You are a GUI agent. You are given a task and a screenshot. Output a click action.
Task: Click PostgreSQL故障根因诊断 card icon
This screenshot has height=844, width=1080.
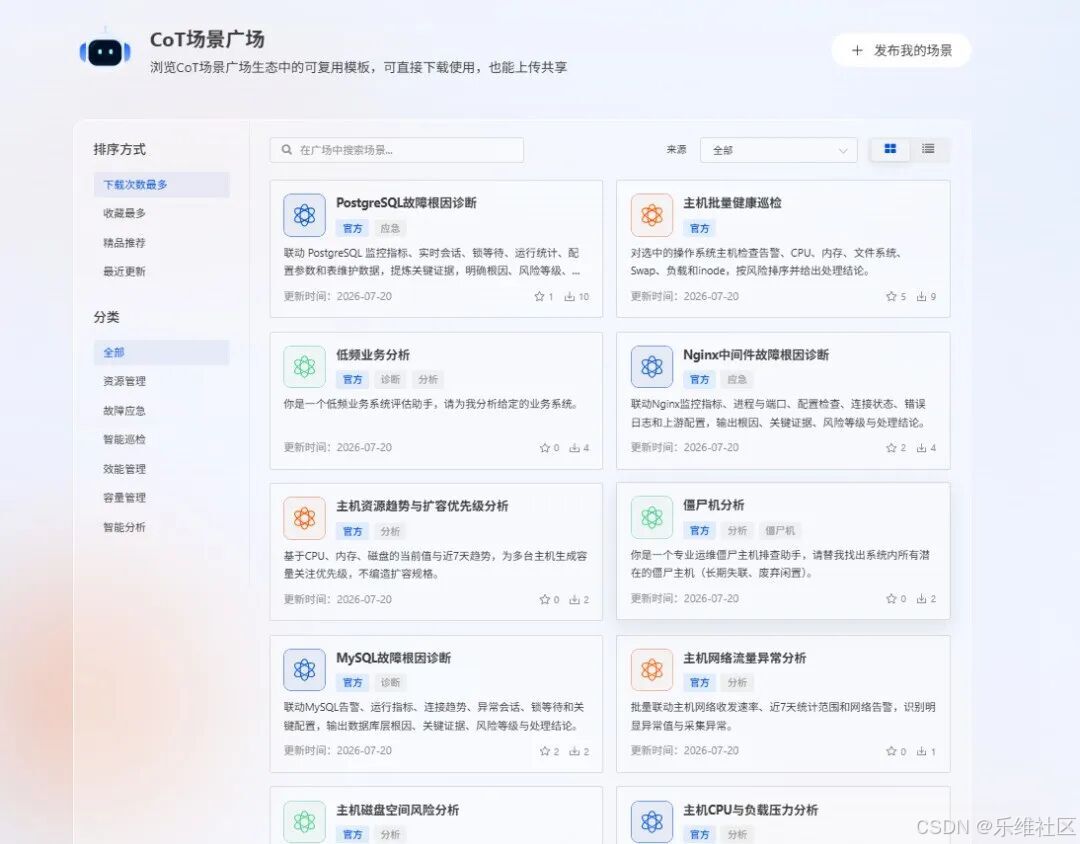click(304, 215)
